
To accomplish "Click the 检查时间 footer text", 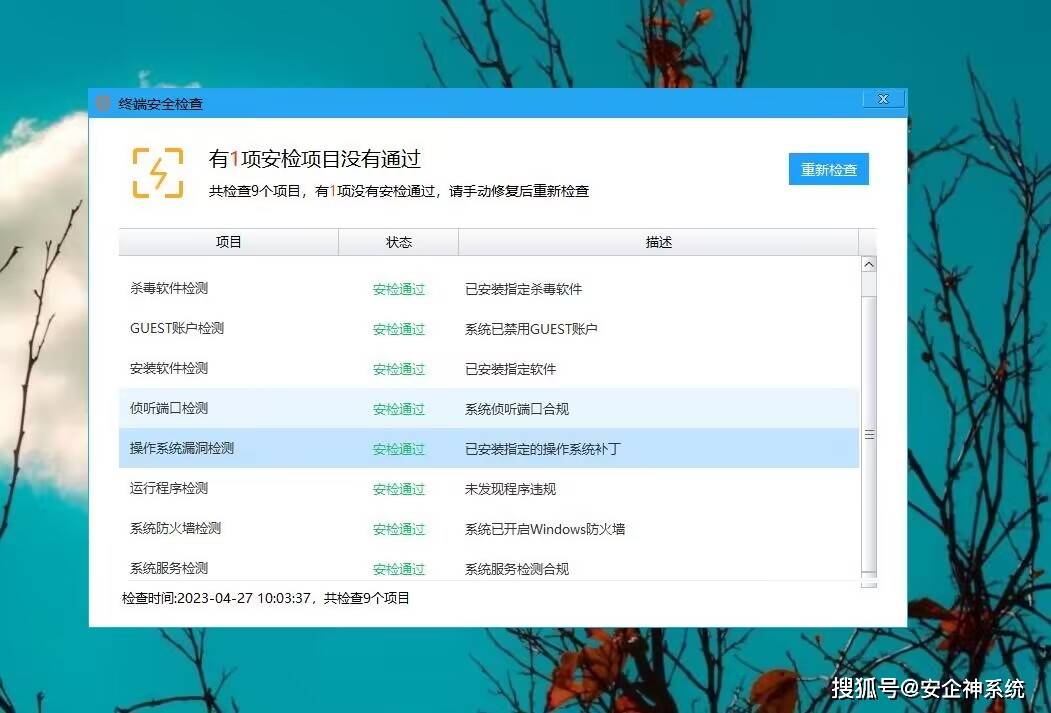I will tap(265, 598).
